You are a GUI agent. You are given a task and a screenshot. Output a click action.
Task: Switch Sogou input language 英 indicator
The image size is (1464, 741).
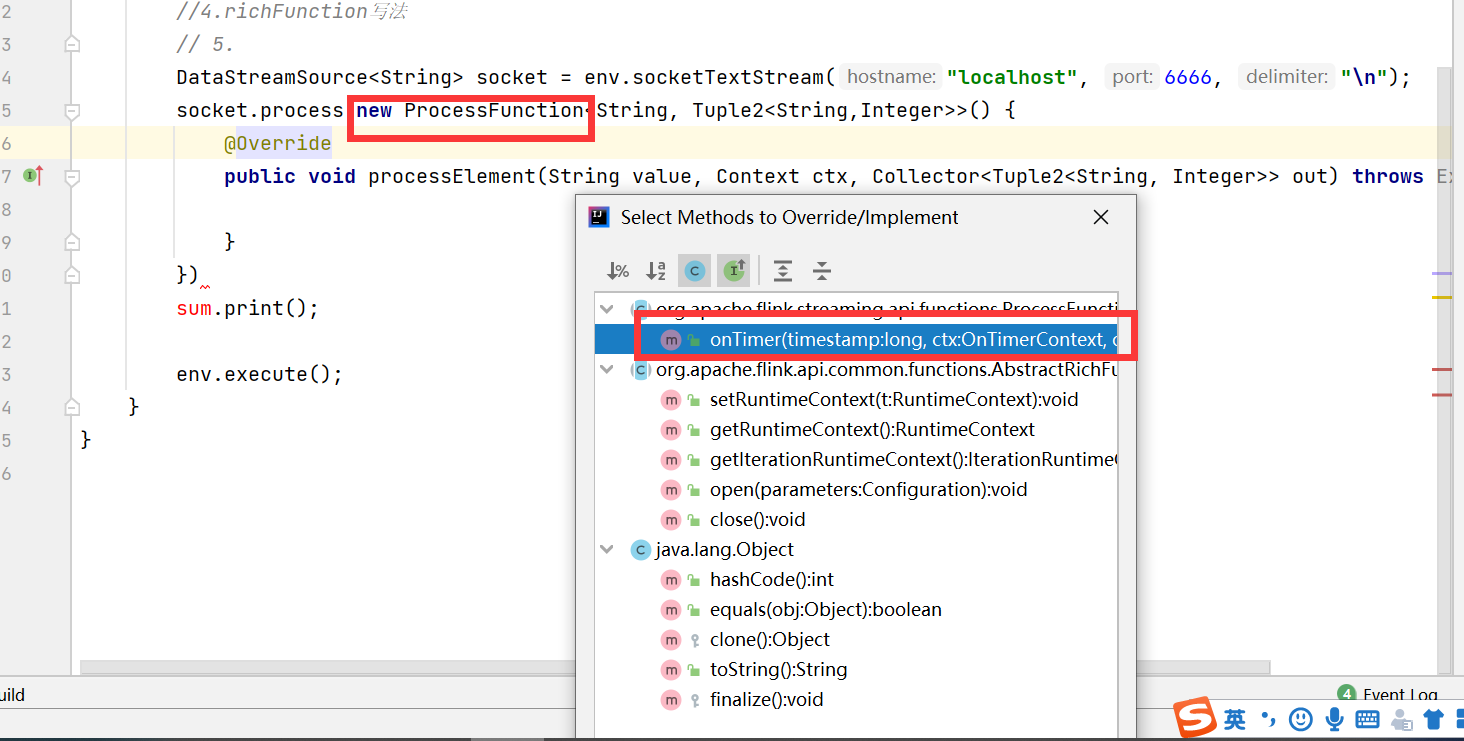coord(1235,719)
